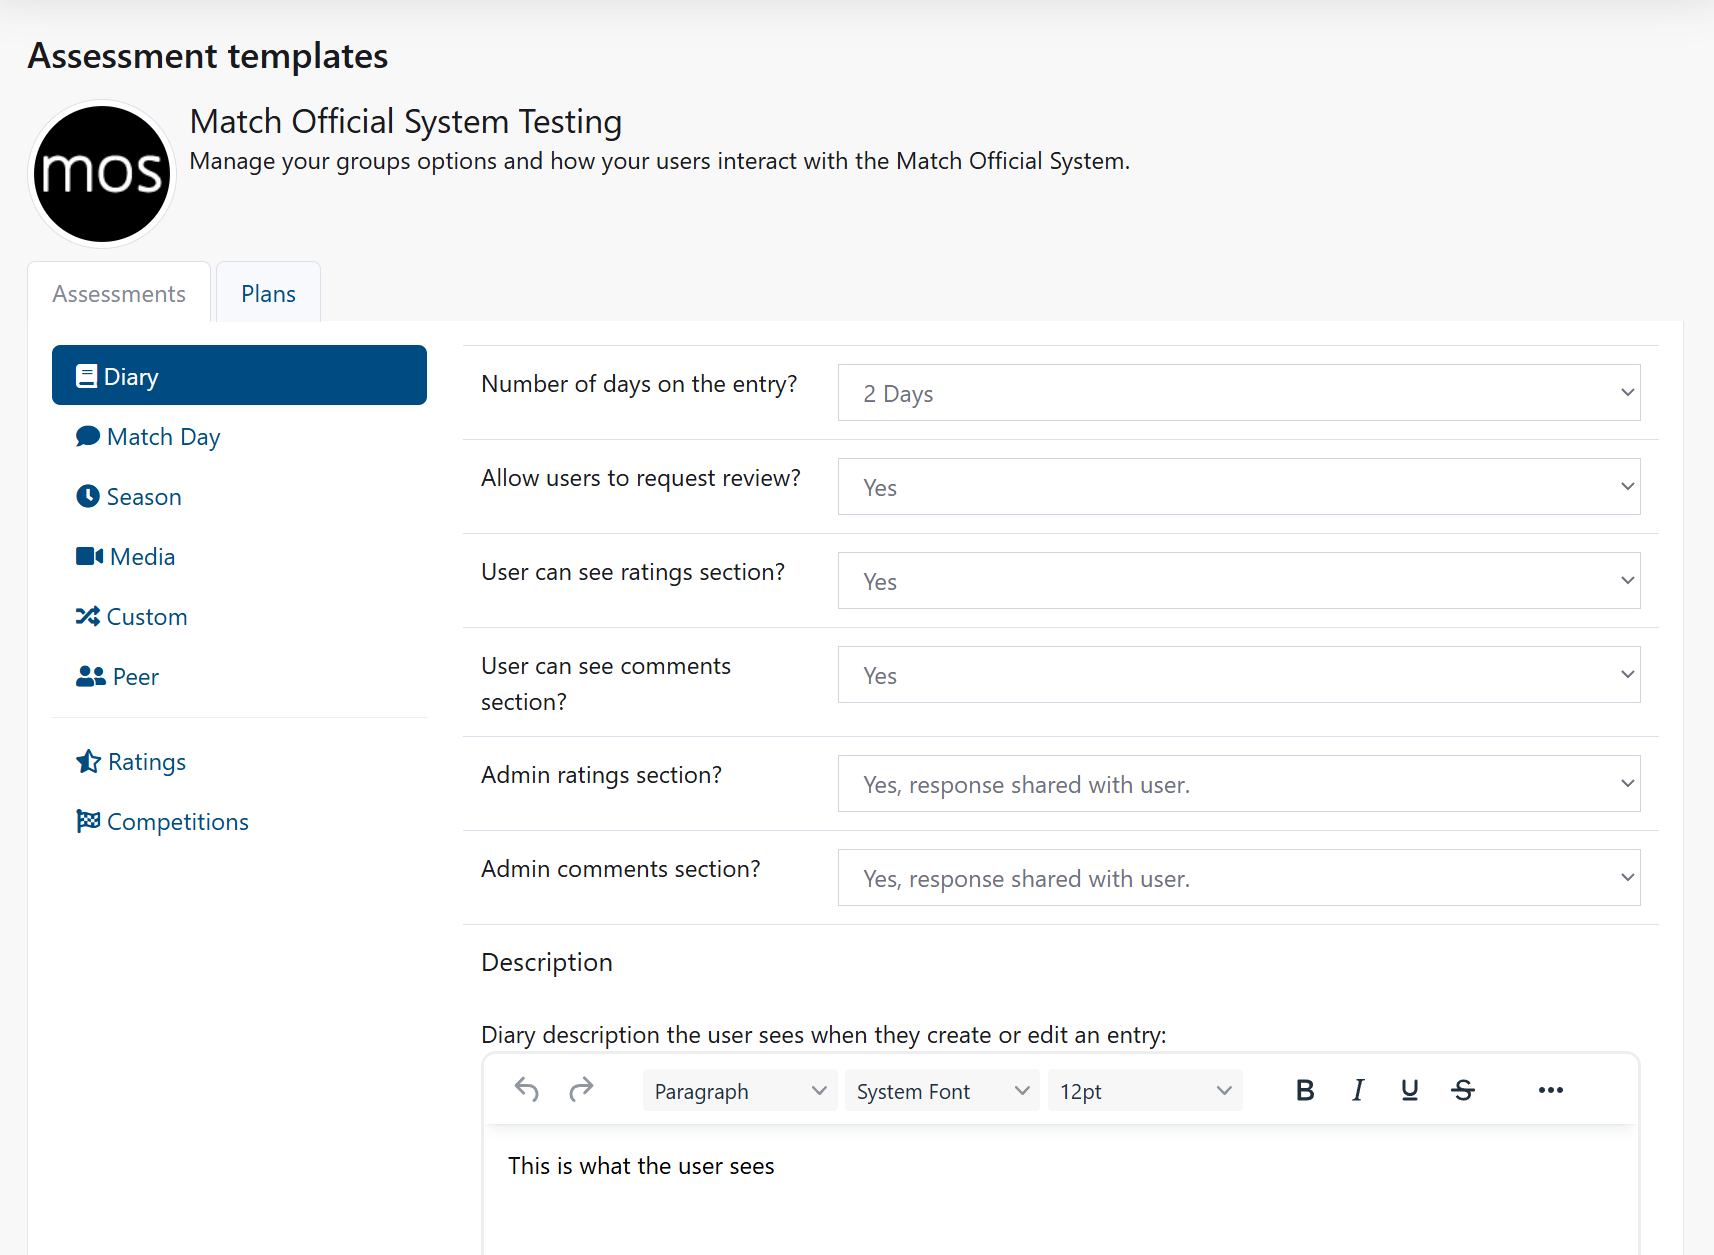Click the undo arrow in the editor

tap(527, 1090)
